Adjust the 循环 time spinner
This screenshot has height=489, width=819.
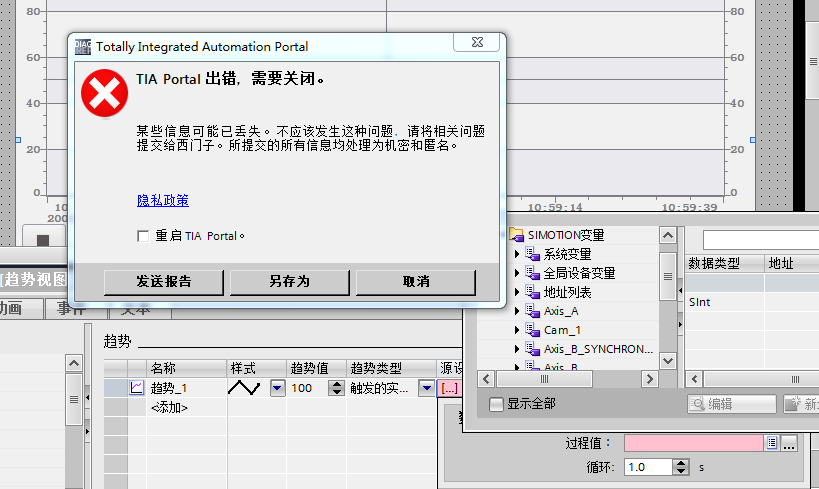click(x=681, y=467)
